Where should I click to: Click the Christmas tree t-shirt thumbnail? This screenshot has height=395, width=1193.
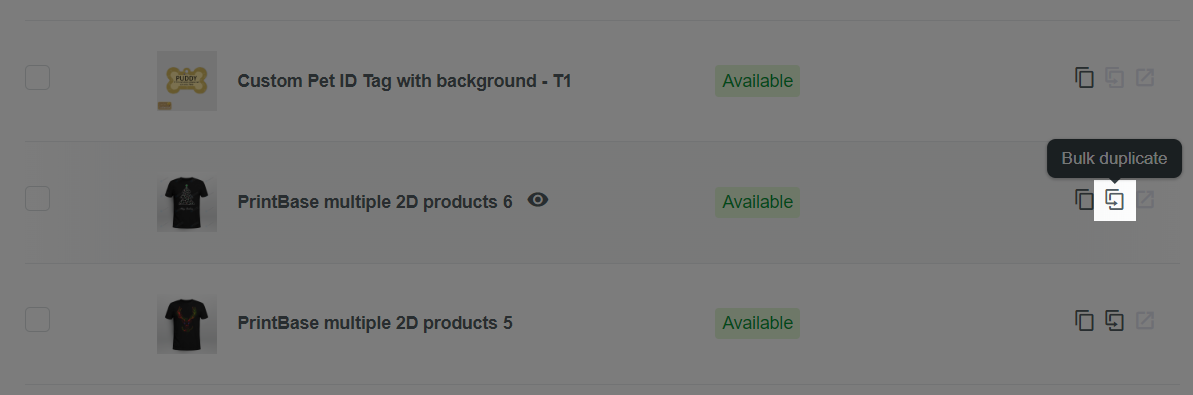[x=187, y=202]
